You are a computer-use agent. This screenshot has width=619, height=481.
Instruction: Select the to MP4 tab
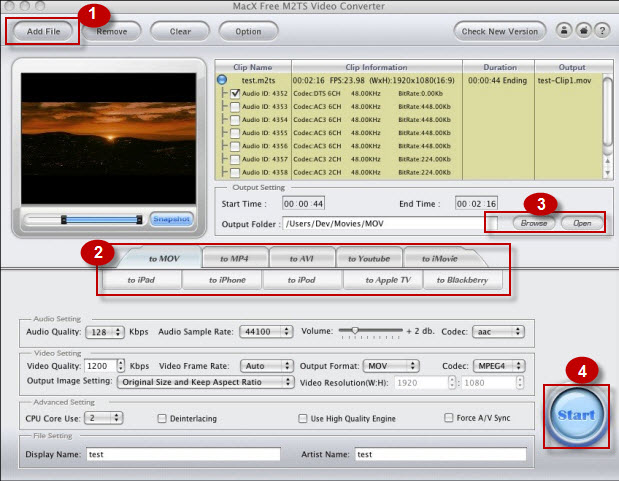pos(234,259)
